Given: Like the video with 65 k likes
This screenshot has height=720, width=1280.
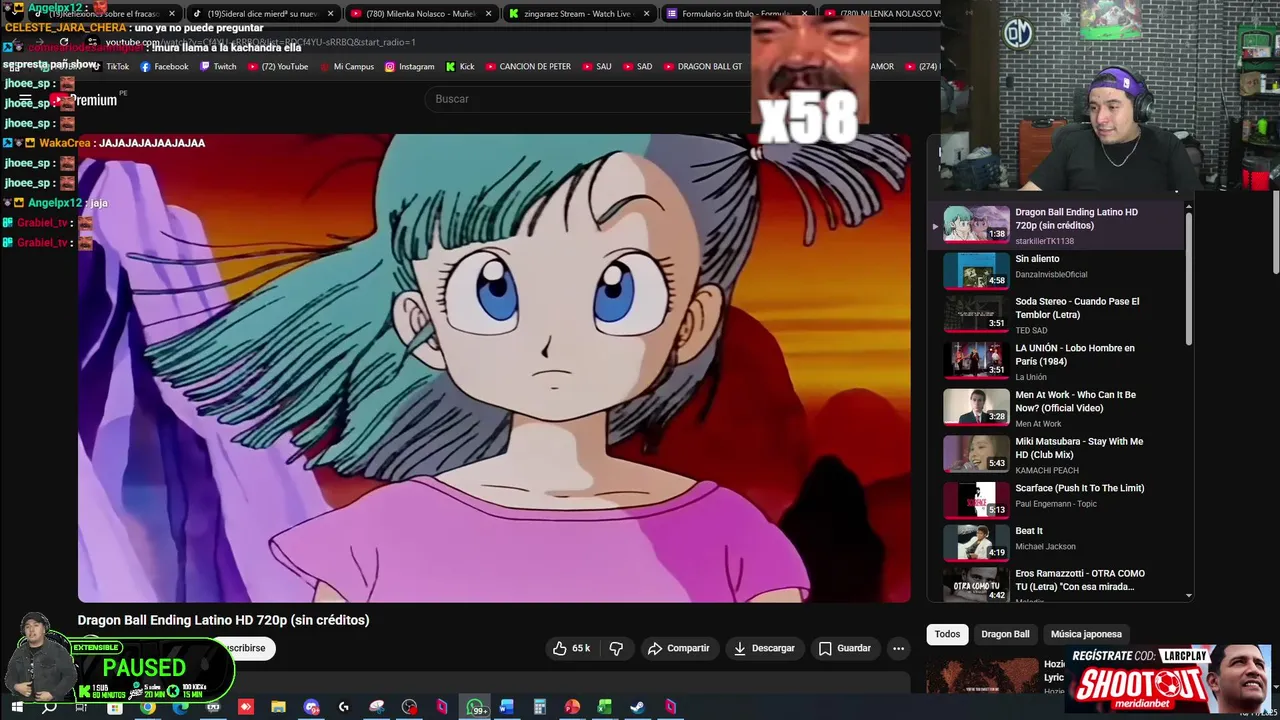Looking at the screenshot, I should (571, 648).
